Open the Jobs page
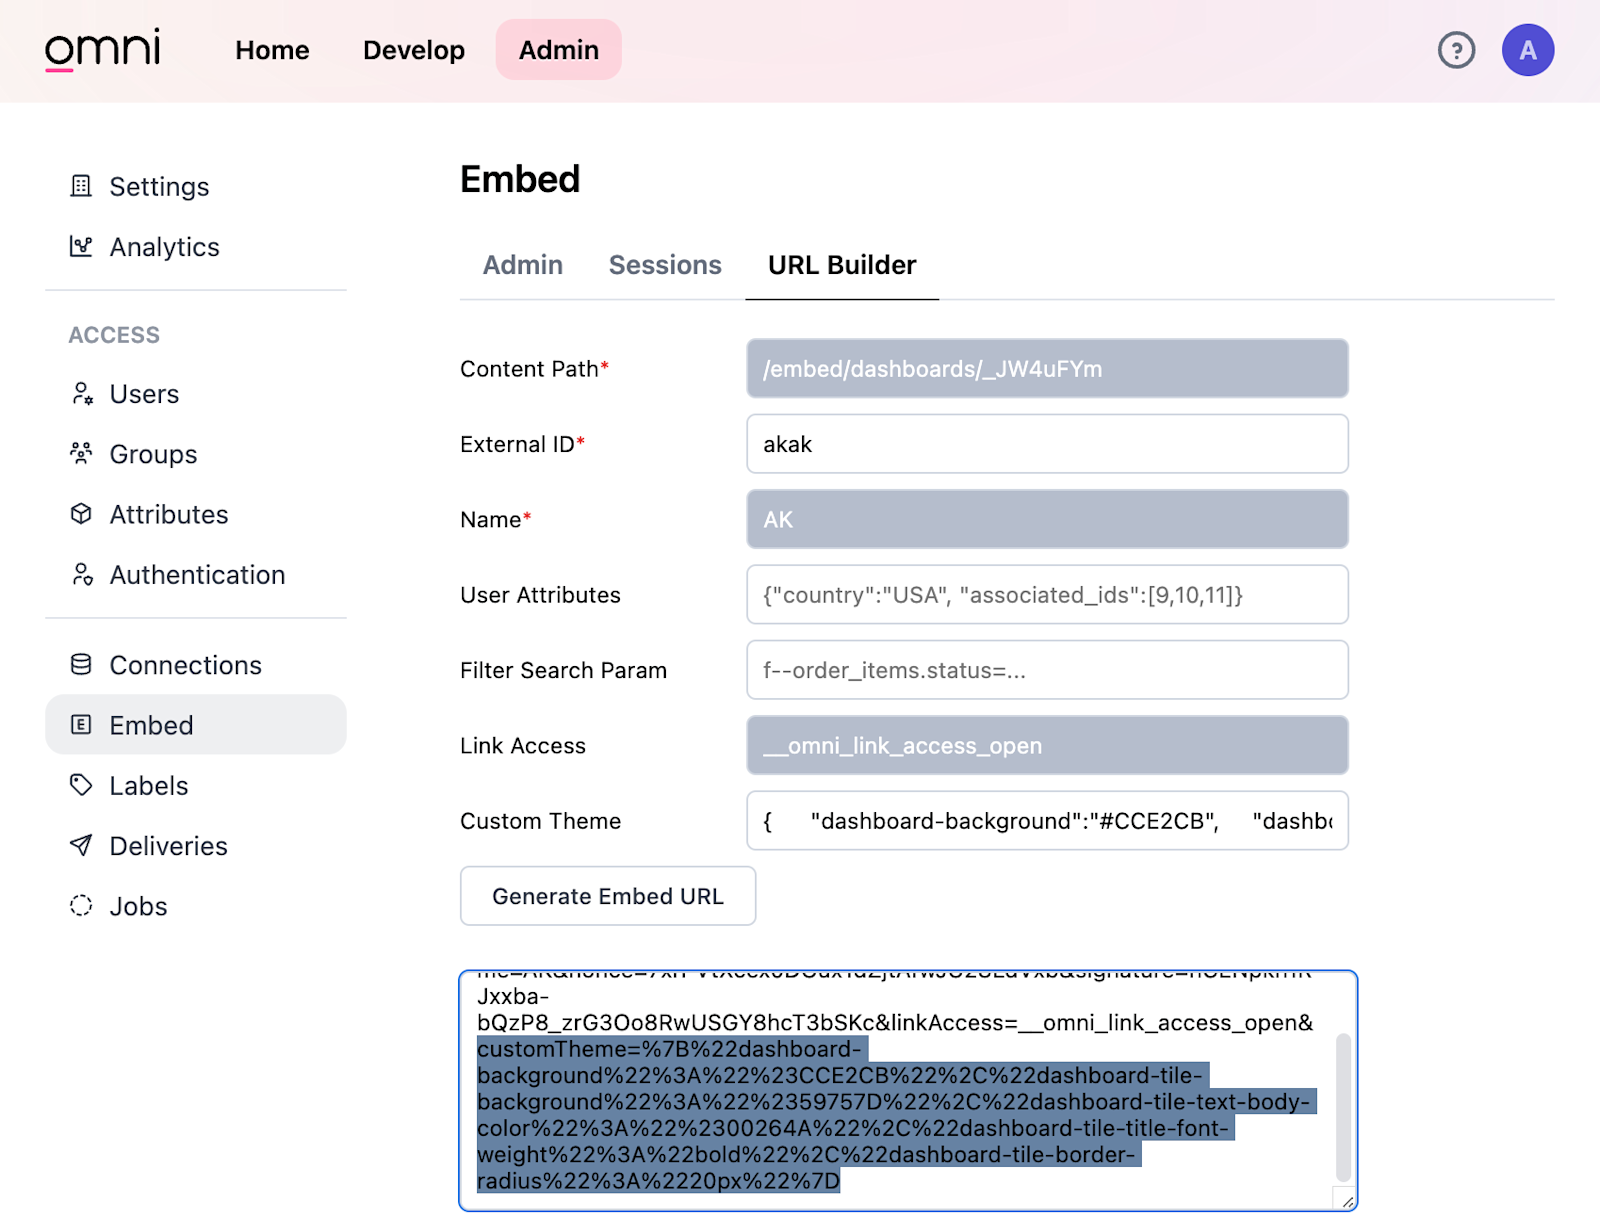 [x=137, y=905]
